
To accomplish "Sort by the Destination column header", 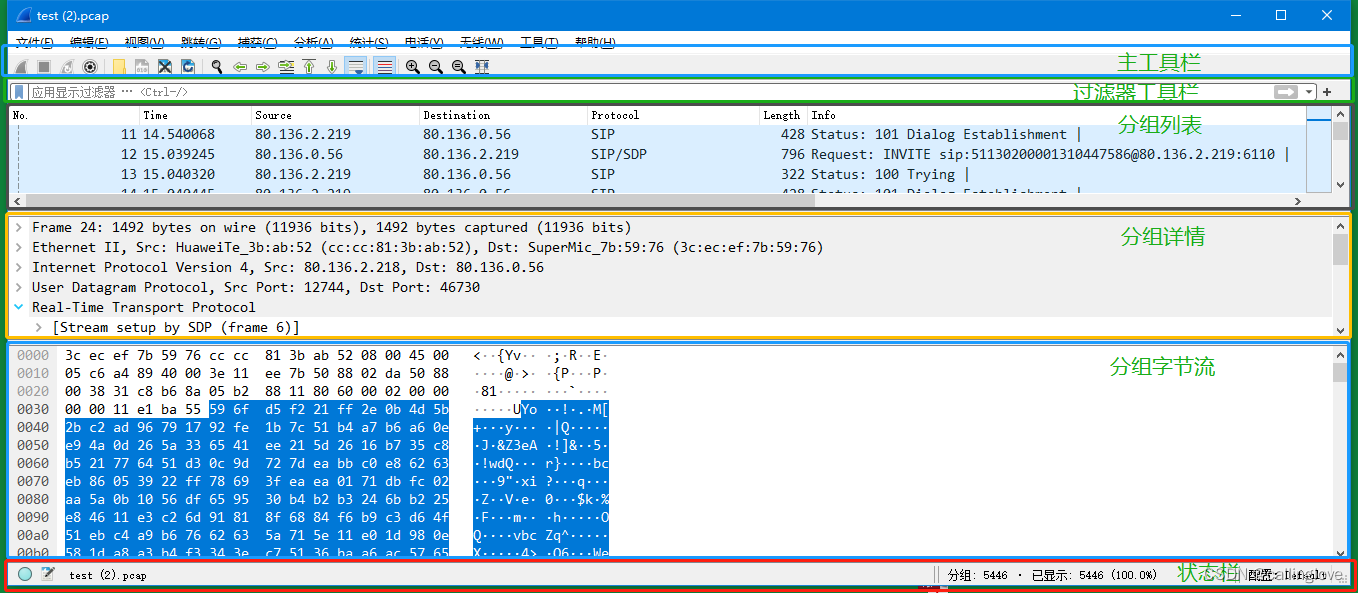I will pyautogui.click(x=503, y=115).
